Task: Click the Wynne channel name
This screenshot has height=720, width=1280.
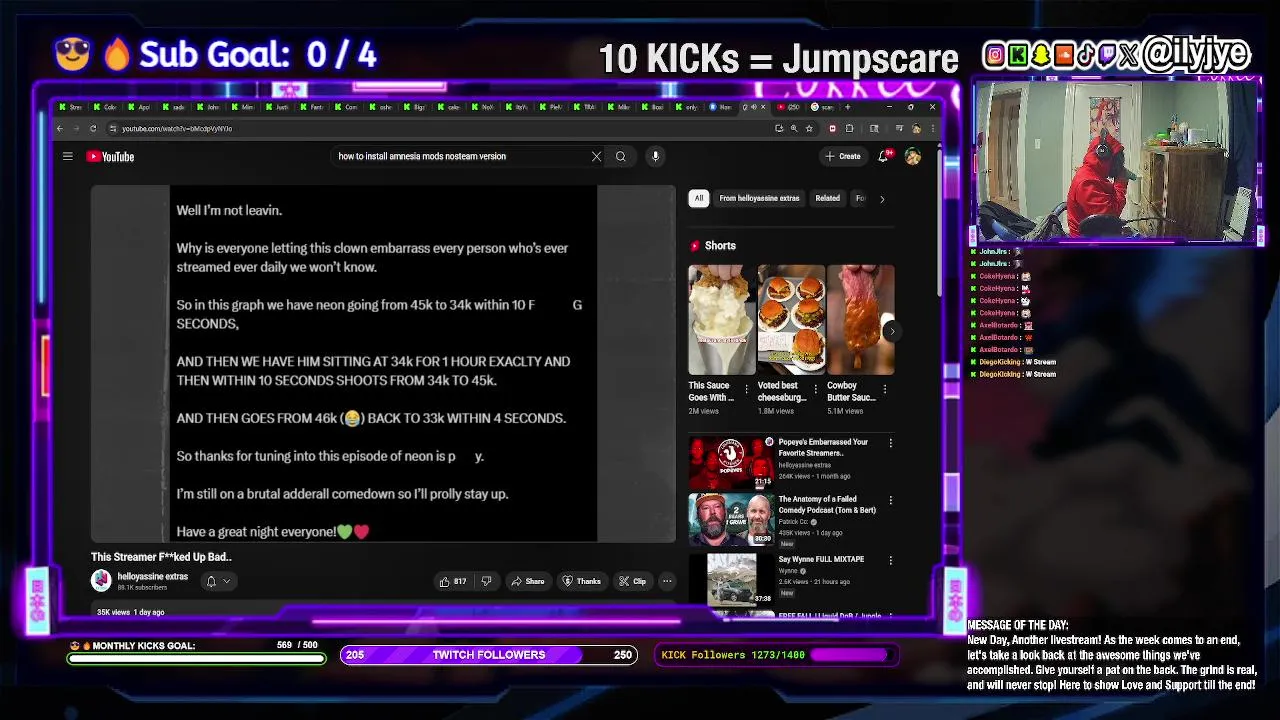Action: 790,571
